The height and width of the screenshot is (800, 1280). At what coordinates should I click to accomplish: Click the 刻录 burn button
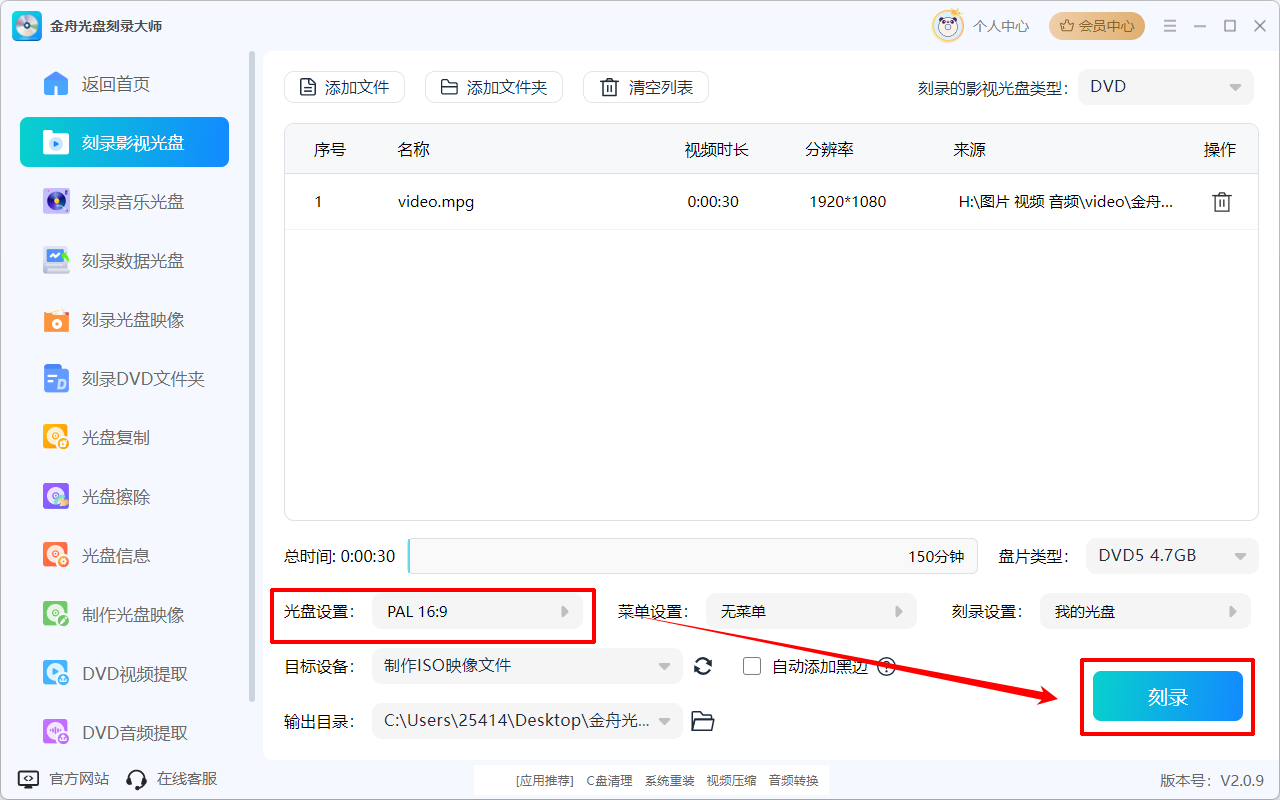(1167, 697)
